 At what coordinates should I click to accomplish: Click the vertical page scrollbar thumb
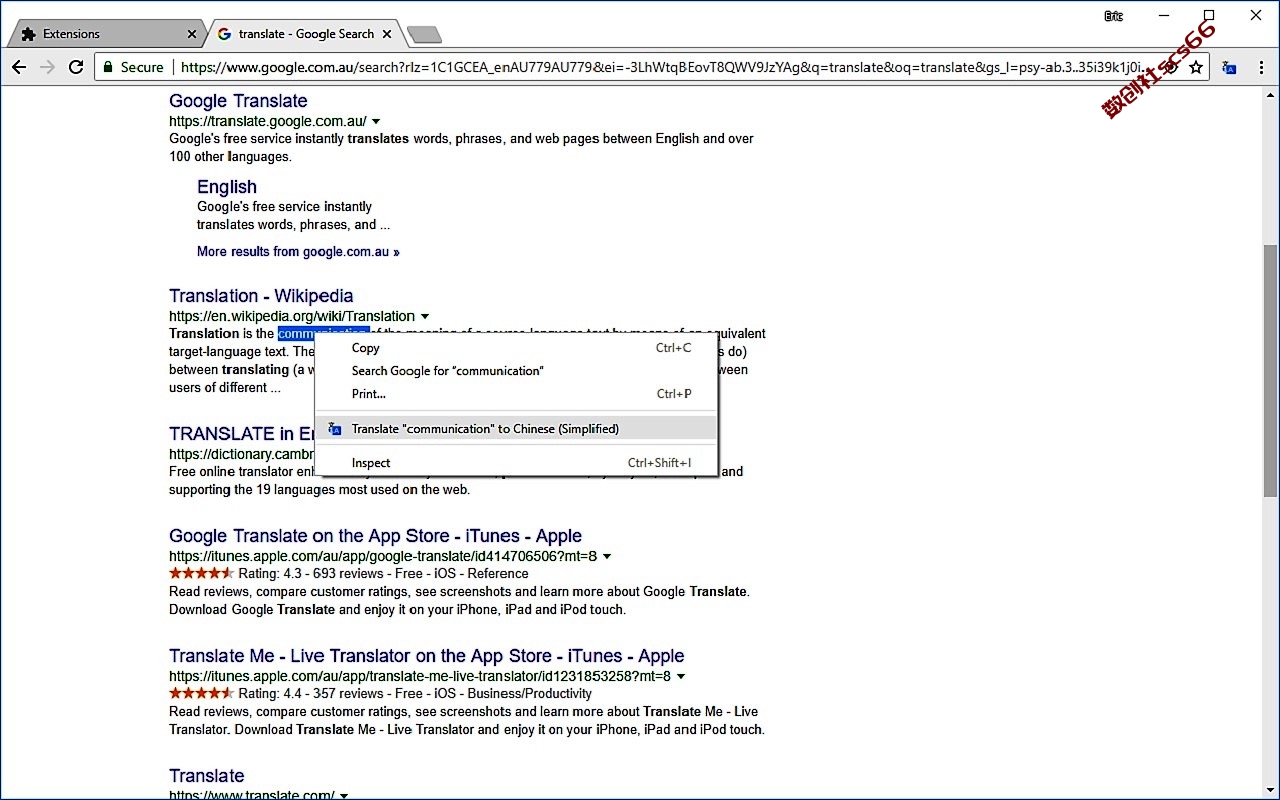click(x=1270, y=370)
